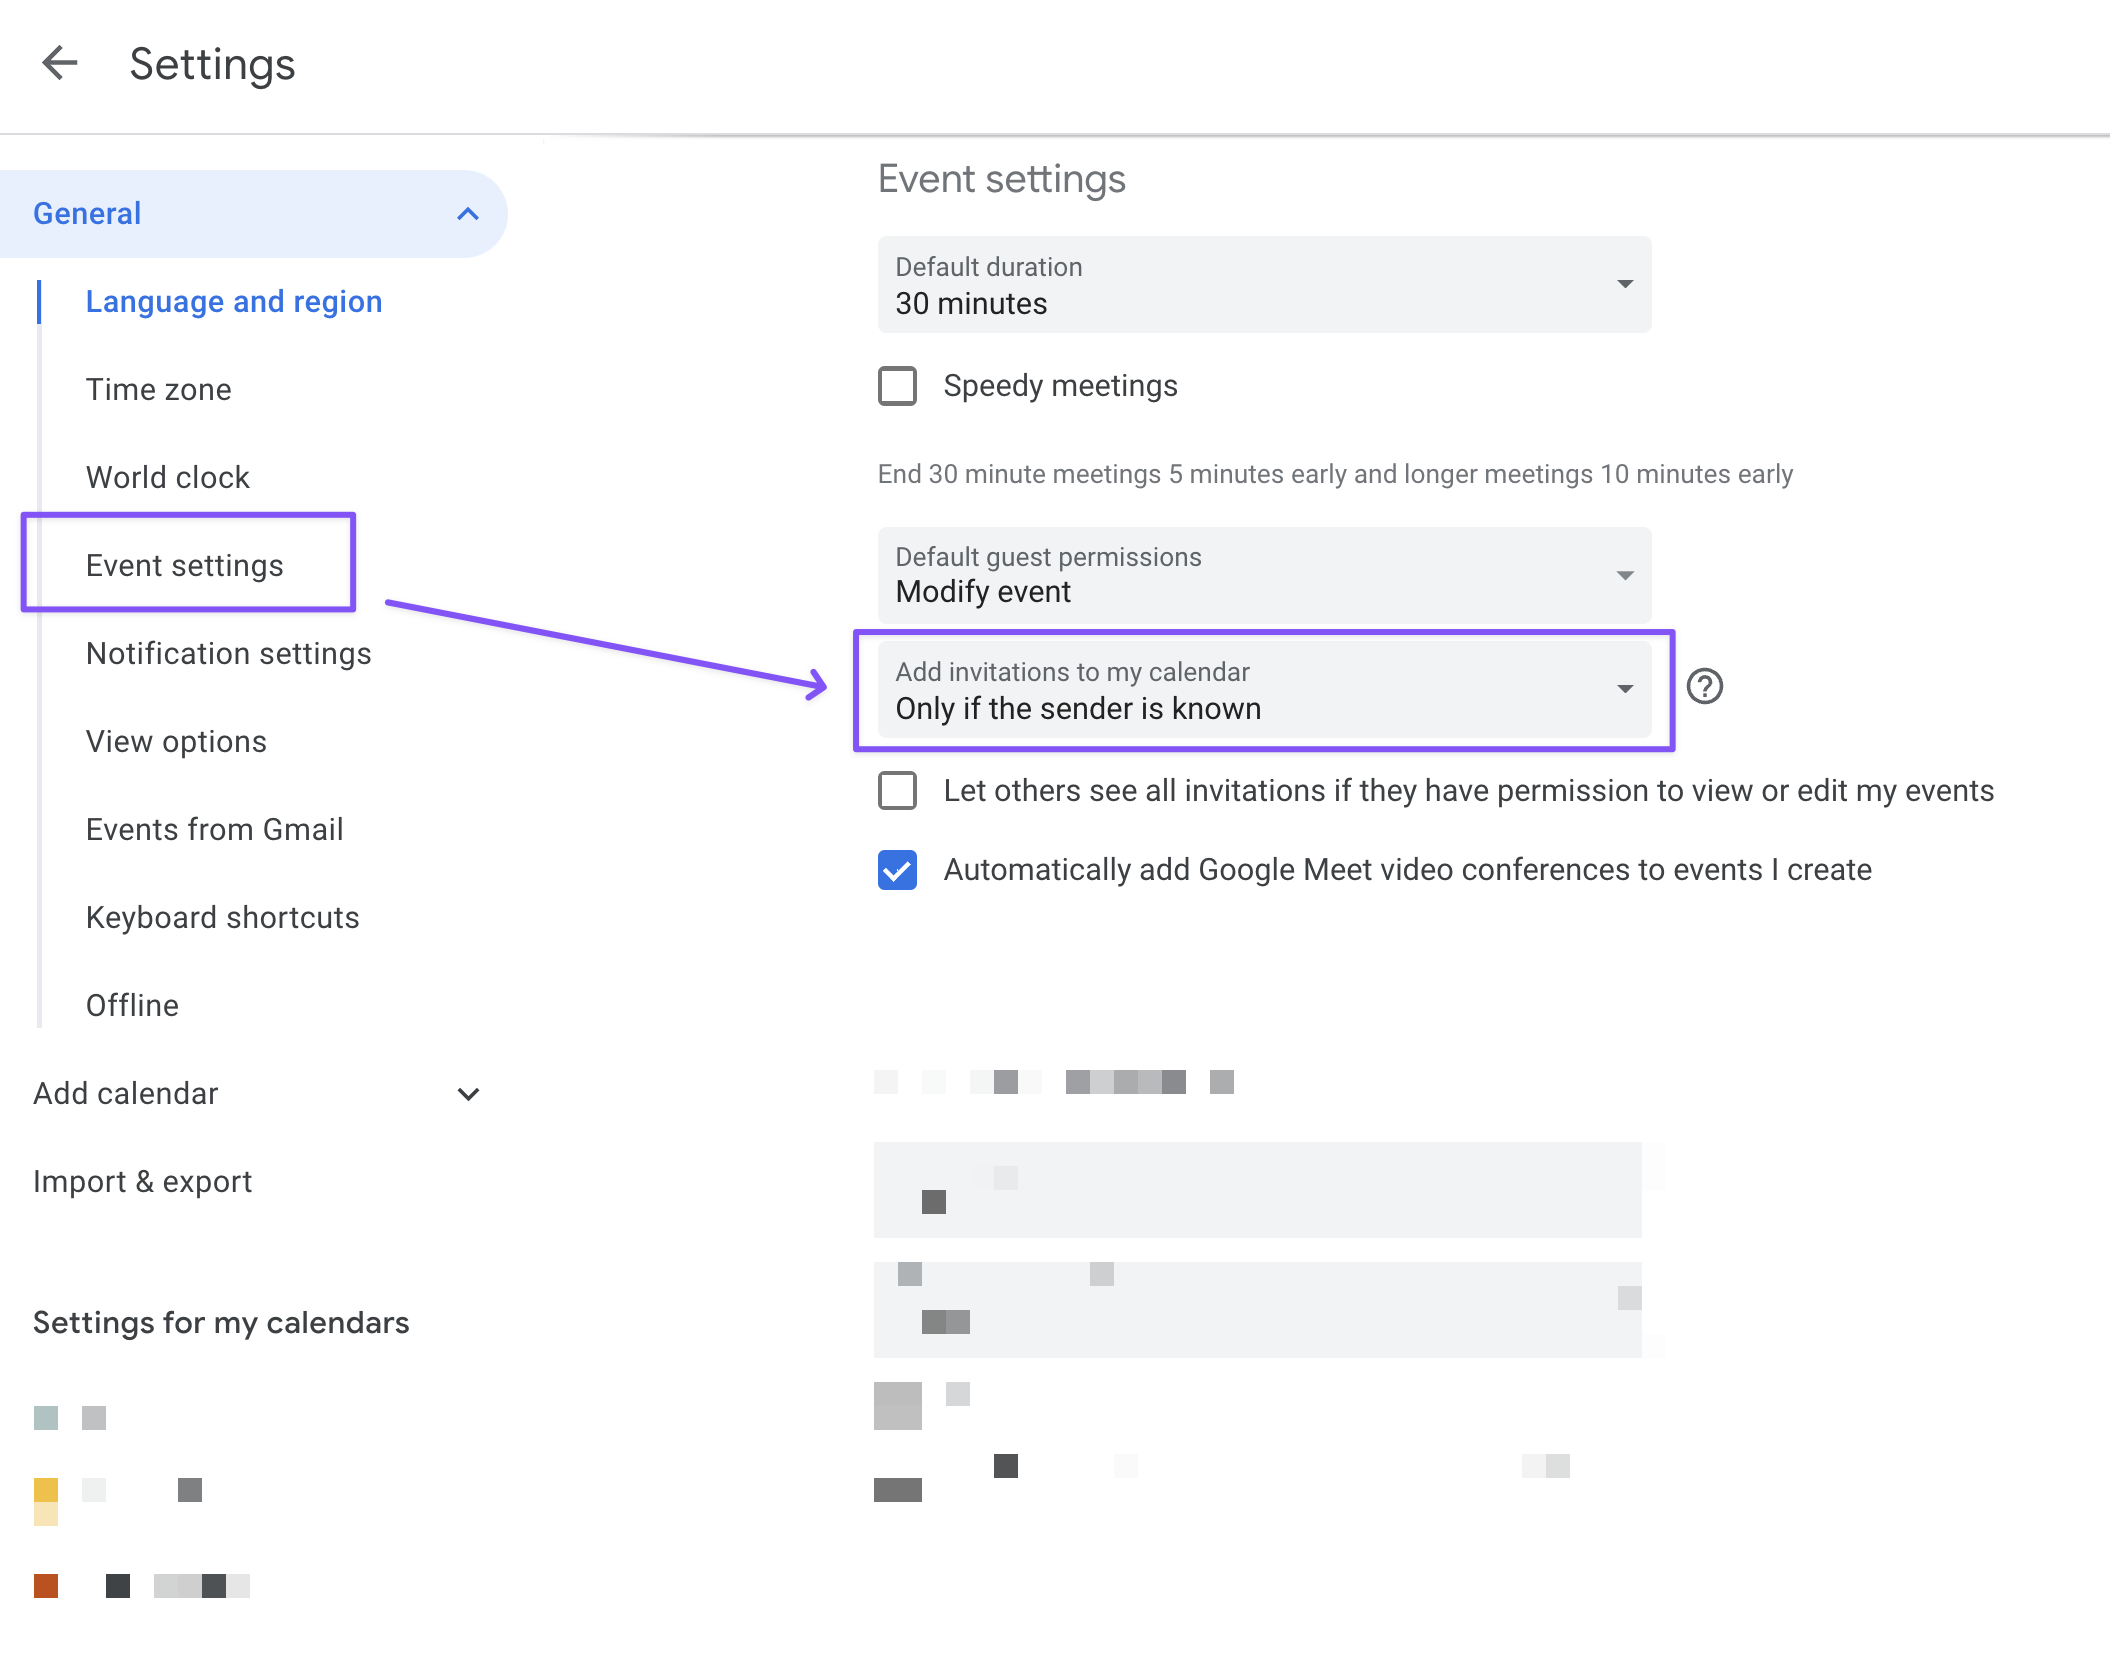
Task: Enable the Speedy meetings checkbox
Action: point(897,386)
